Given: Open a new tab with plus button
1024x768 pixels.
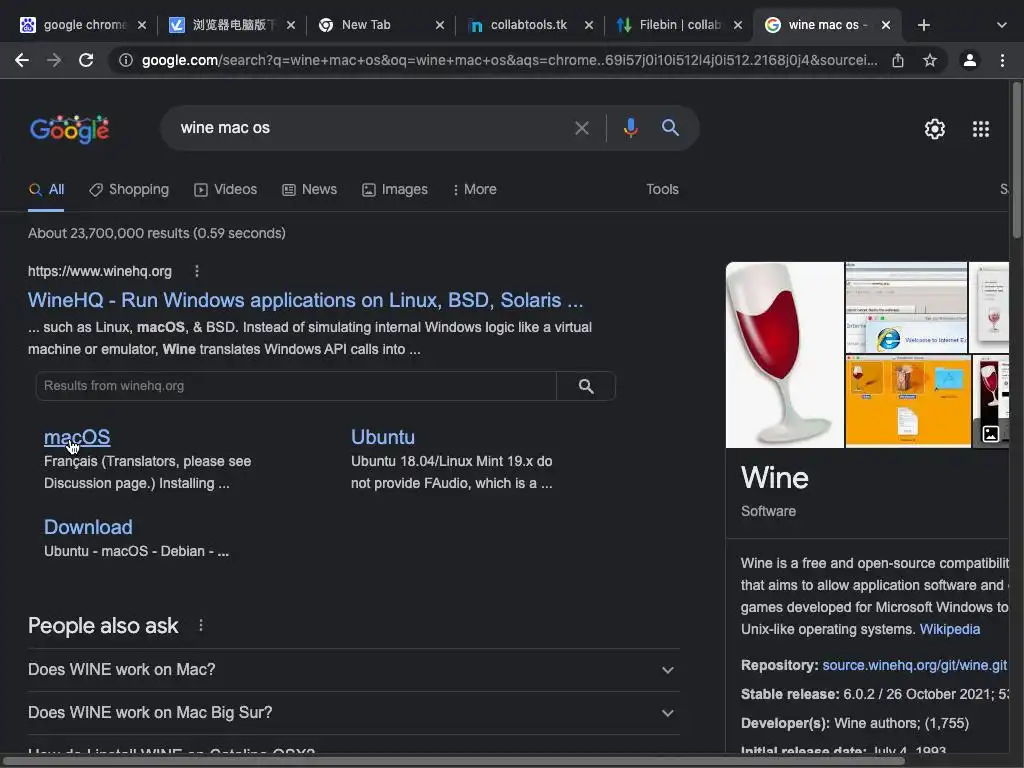Looking at the screenshot, I should point(923,25).
